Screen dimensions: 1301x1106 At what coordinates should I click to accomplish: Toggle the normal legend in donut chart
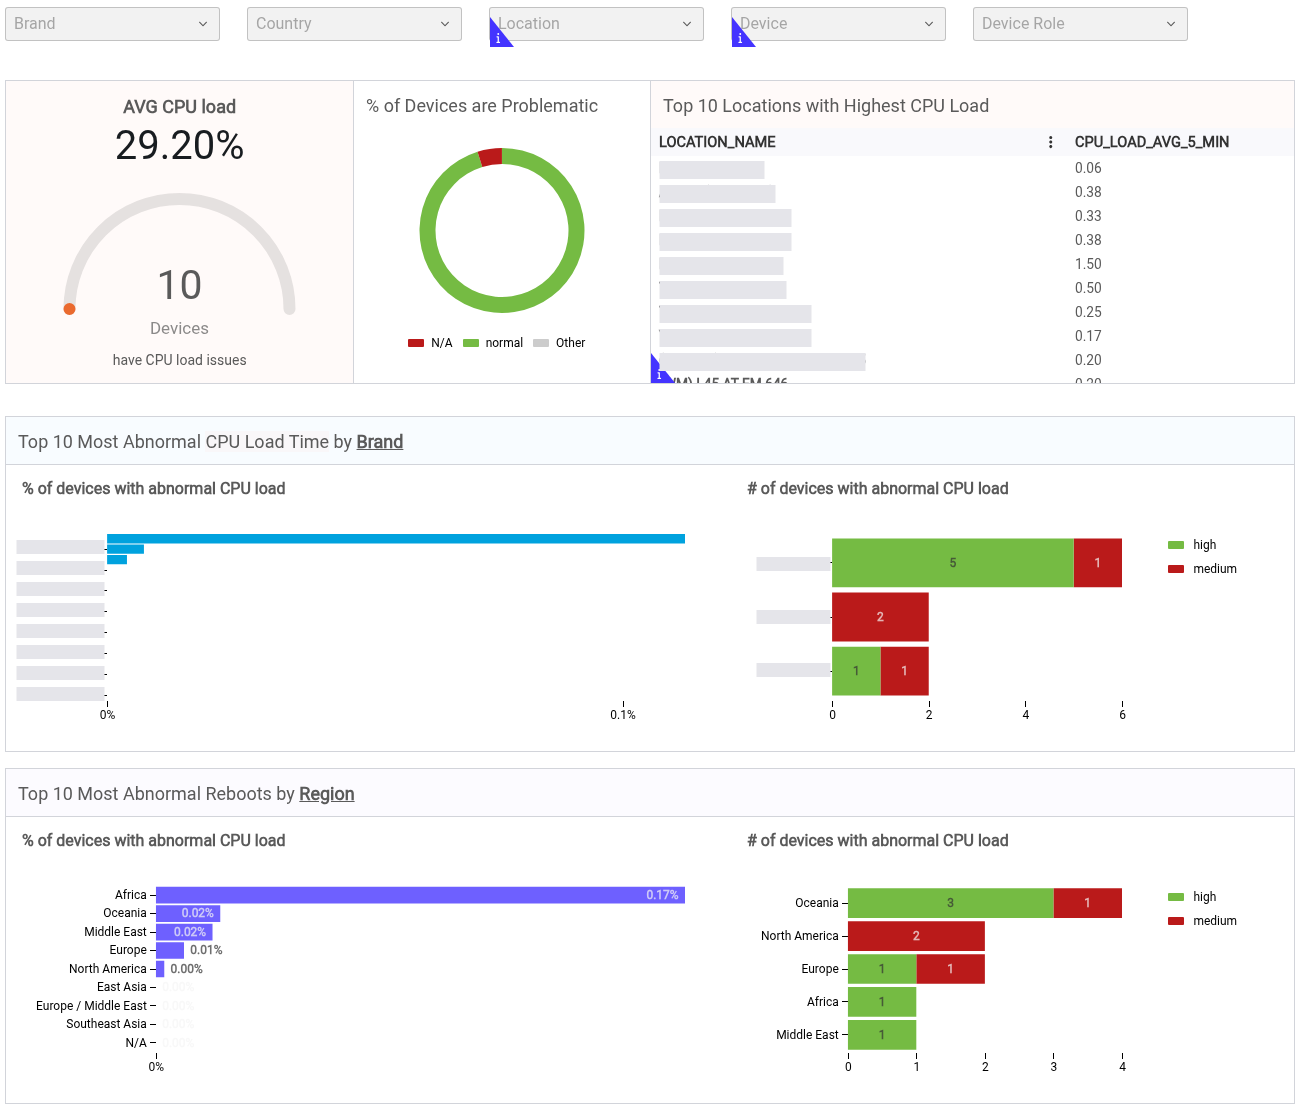(x=493, y=343)
